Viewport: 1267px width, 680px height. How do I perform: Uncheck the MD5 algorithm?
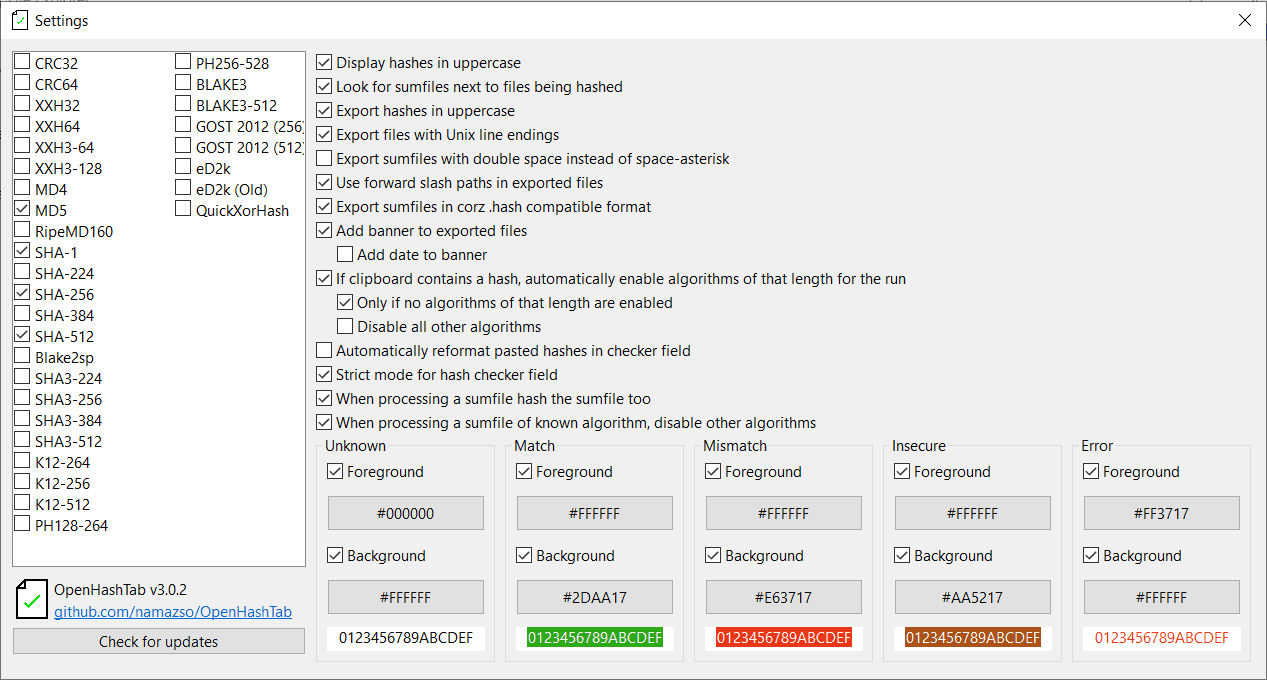[x=22, y=210]
